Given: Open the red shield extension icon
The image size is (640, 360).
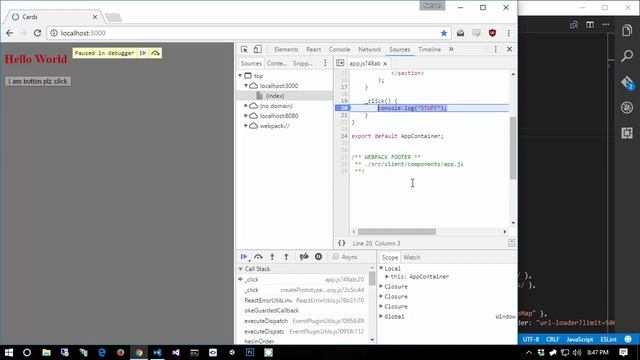Looking at the screenshot, I should click(x=492, y=33).
